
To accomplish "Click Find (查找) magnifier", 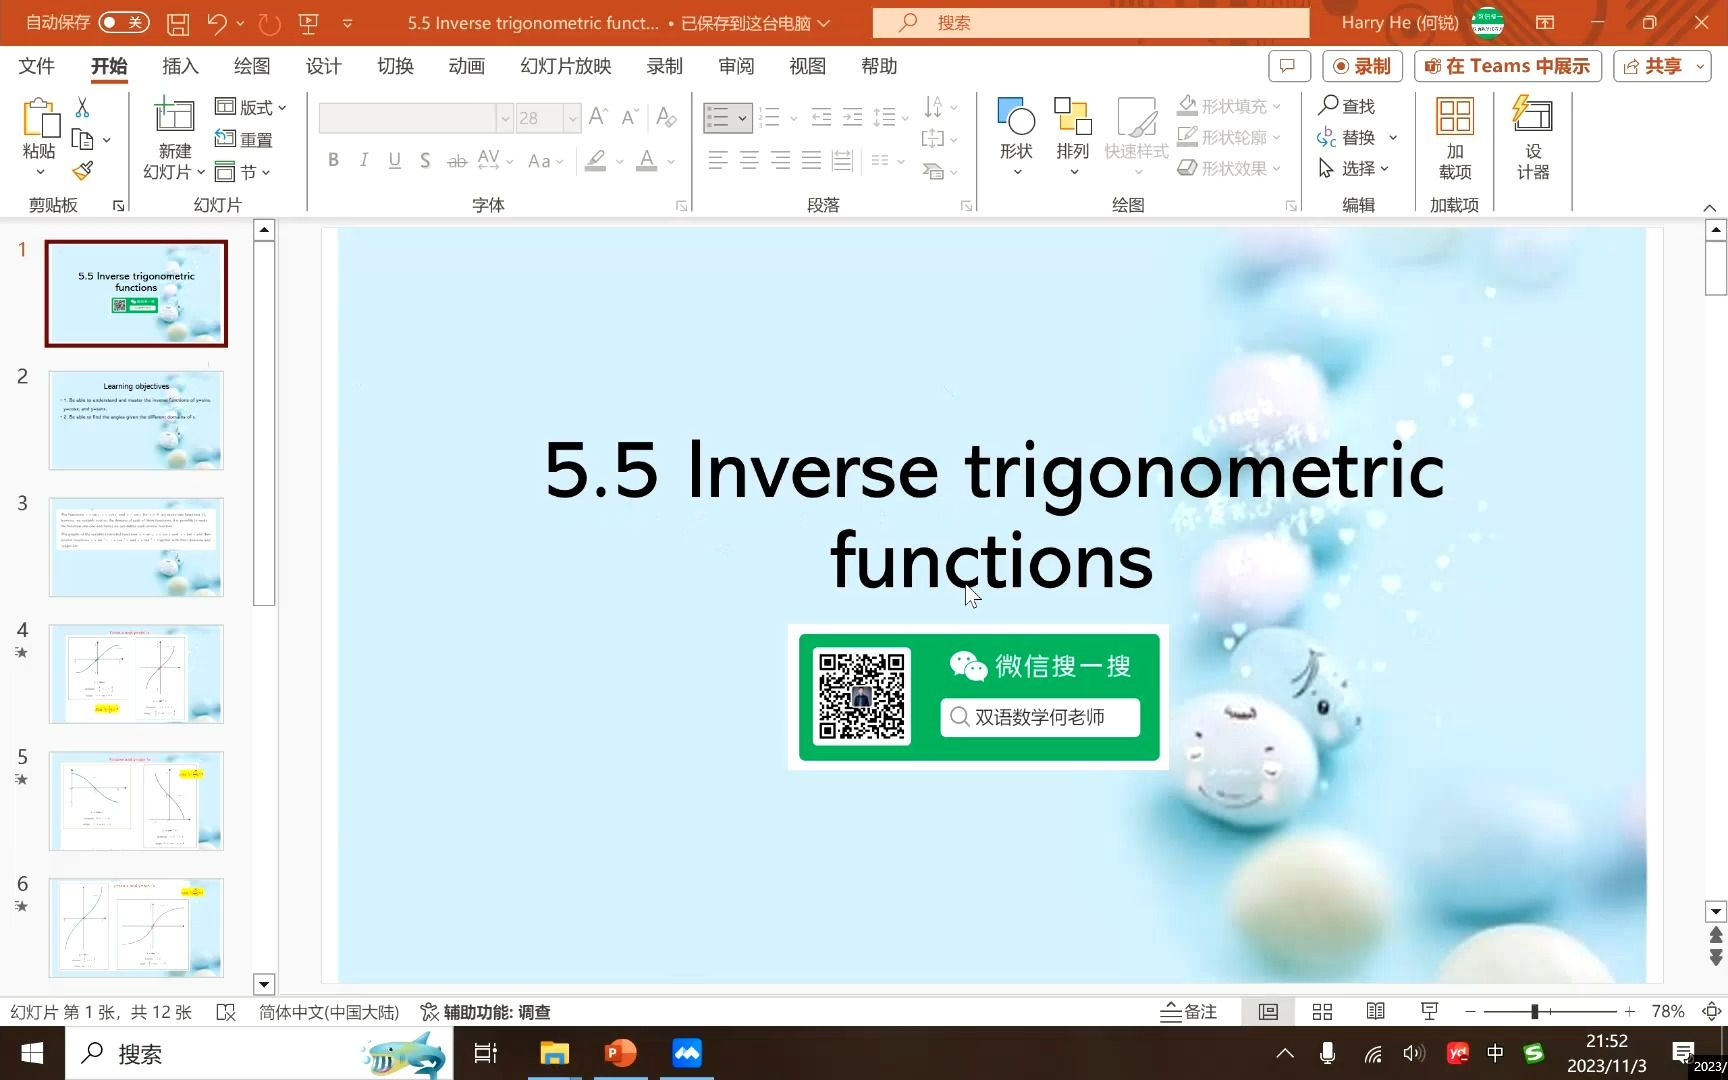I will pyautogui.click(x=1346, y=105).
